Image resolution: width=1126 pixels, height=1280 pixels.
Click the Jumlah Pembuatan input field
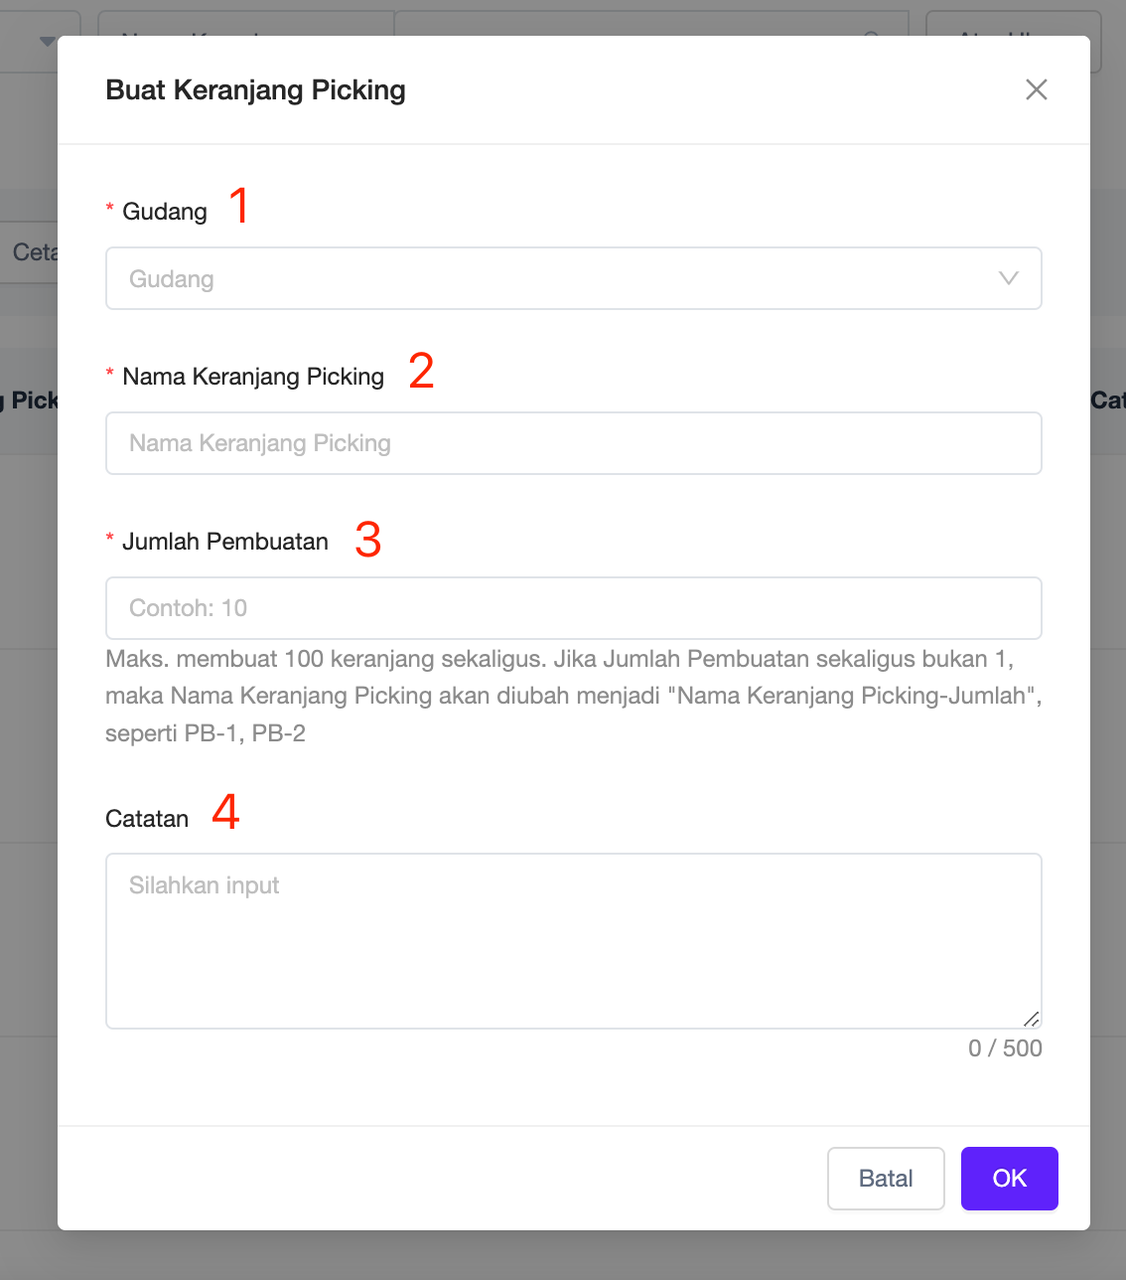click(573, 608)
